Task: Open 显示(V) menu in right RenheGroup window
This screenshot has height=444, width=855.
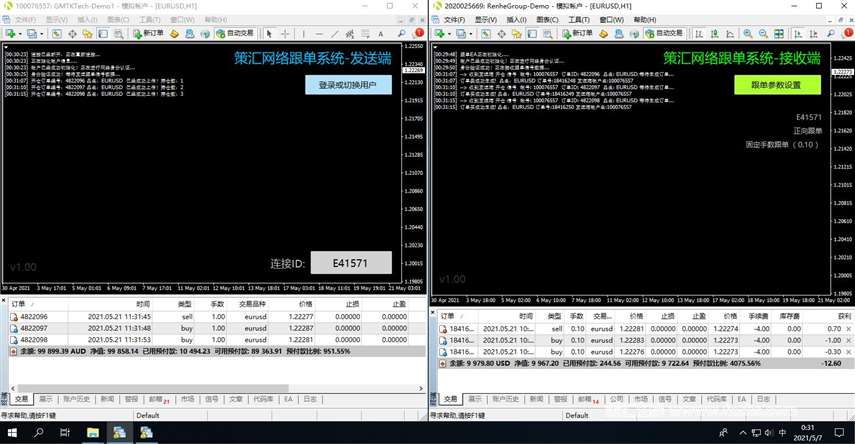Action: pos(485,20)
